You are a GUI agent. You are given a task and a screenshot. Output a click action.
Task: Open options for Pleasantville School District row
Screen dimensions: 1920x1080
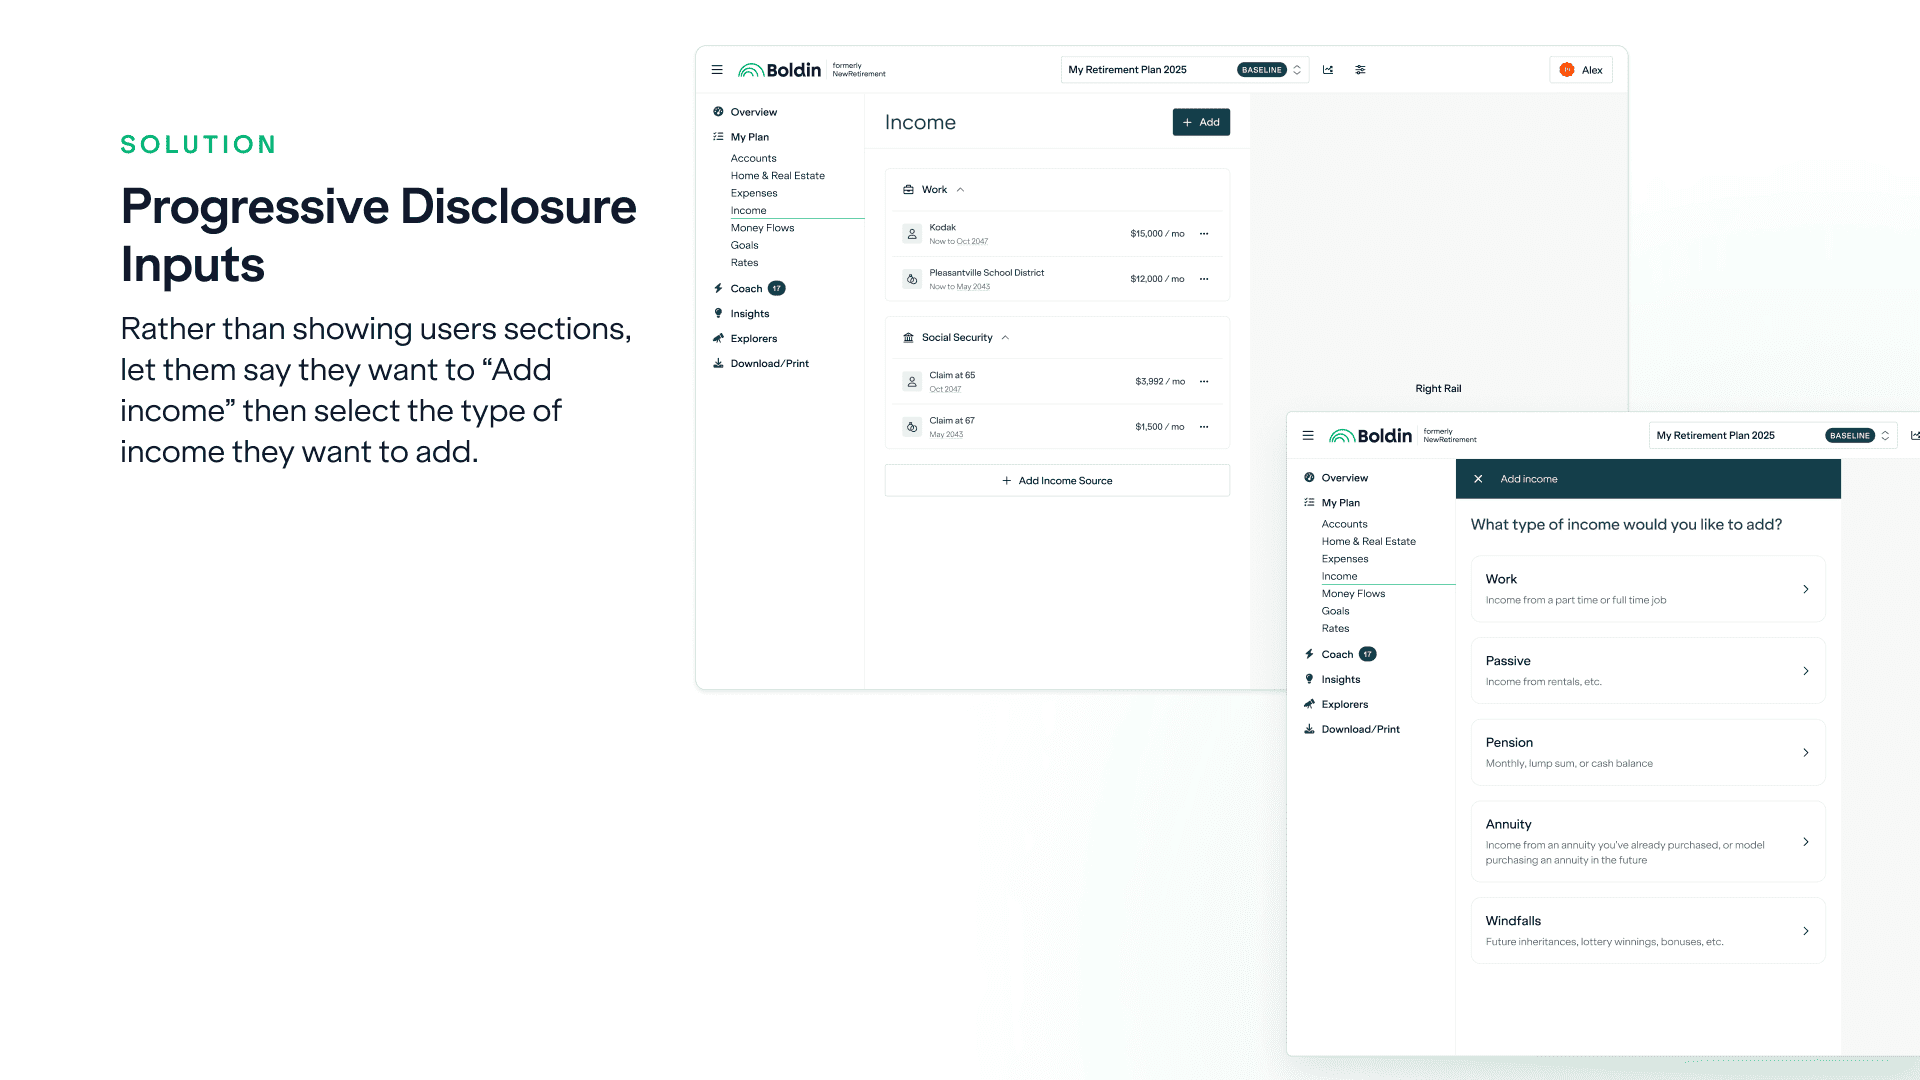click(1204, 279)
